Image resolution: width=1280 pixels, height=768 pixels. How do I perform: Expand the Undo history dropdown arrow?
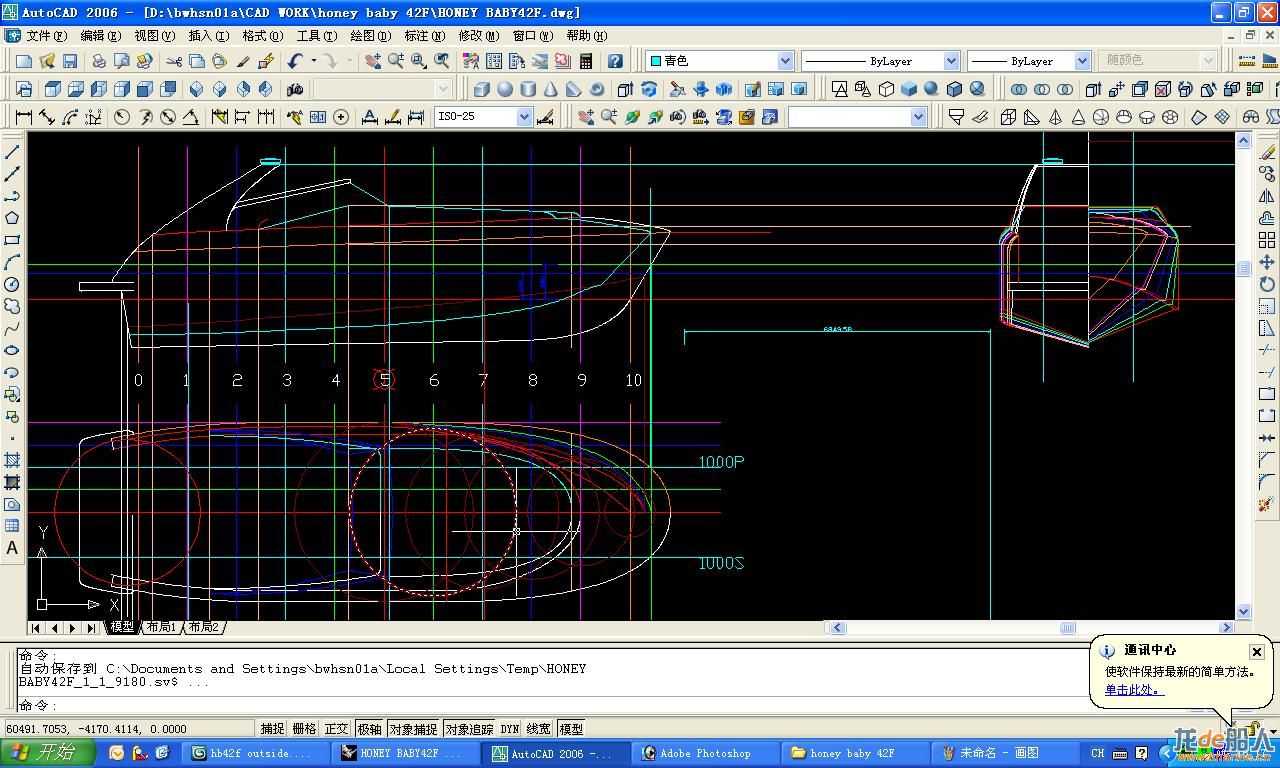pyautogui.click(x=313, y=61)
